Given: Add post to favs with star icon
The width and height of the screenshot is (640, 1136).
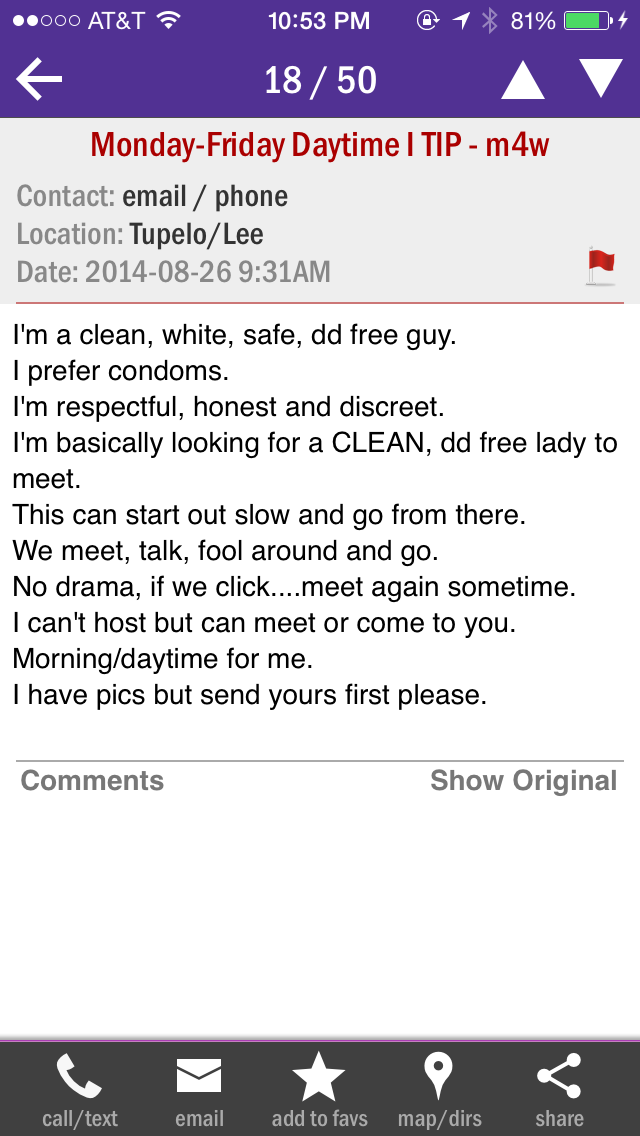Looking at the screenshot, I should [x=319, y=1076].
